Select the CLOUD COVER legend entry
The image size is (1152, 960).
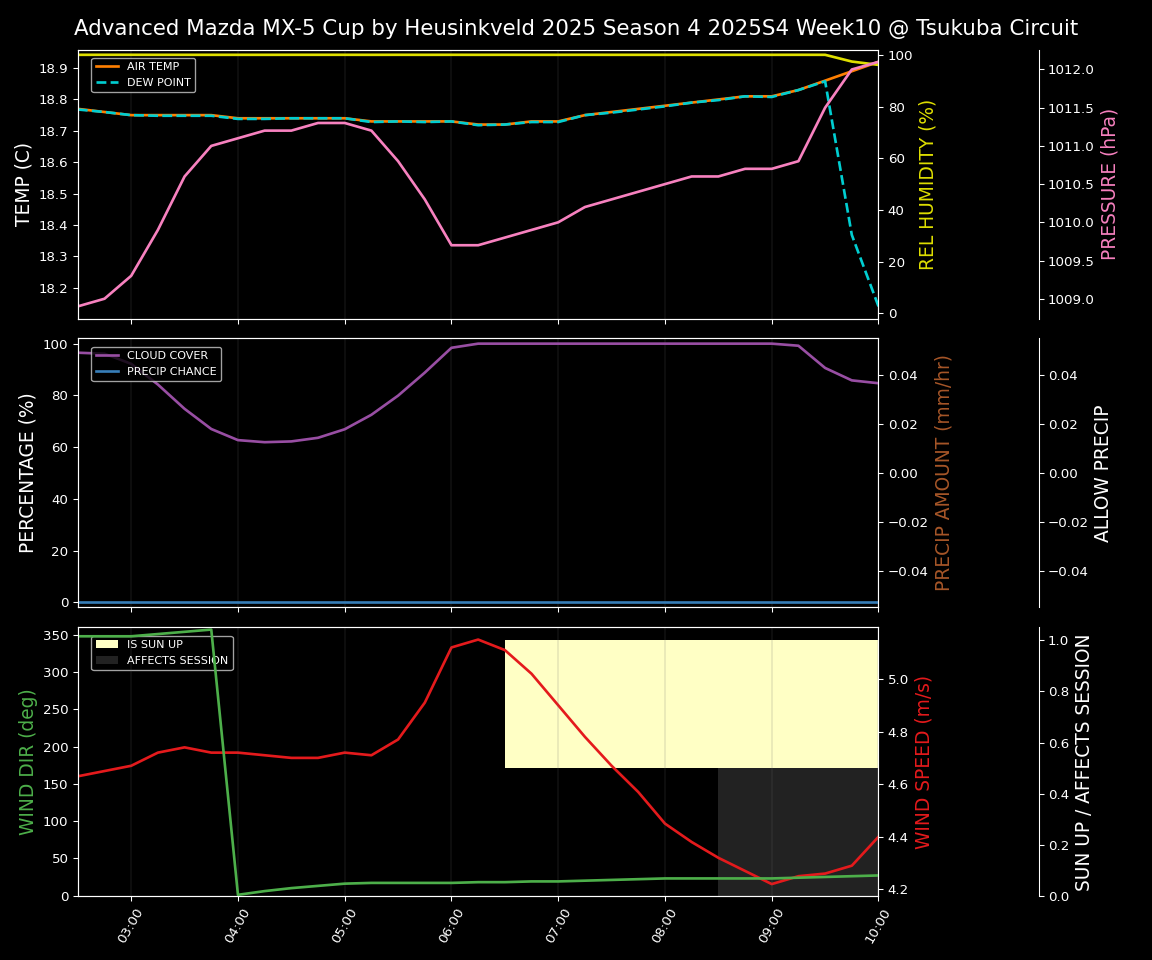tap(167, 356)
